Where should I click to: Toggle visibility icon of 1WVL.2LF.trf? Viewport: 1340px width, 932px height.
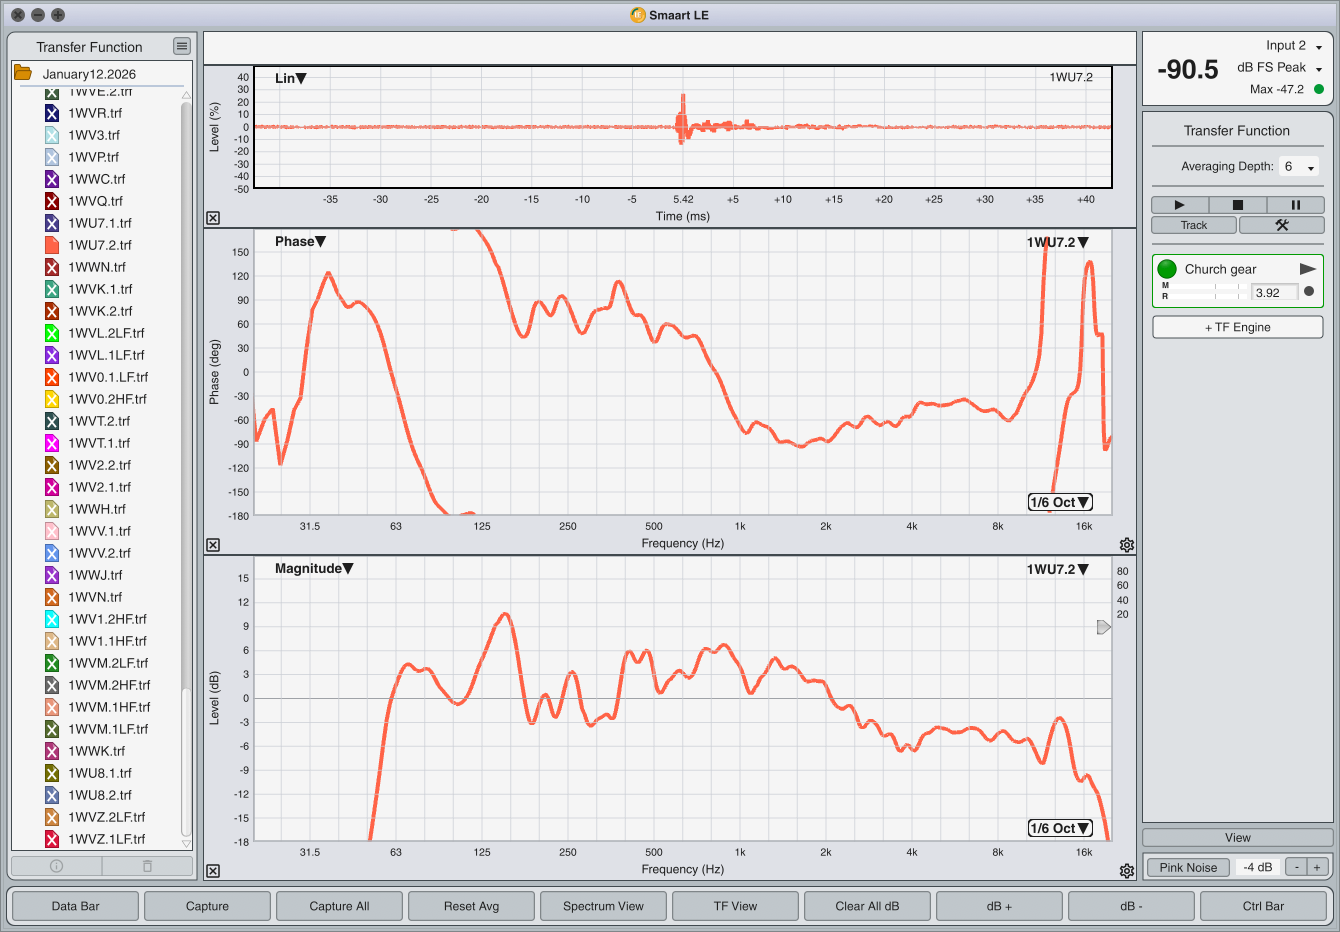tap(52, 333)
